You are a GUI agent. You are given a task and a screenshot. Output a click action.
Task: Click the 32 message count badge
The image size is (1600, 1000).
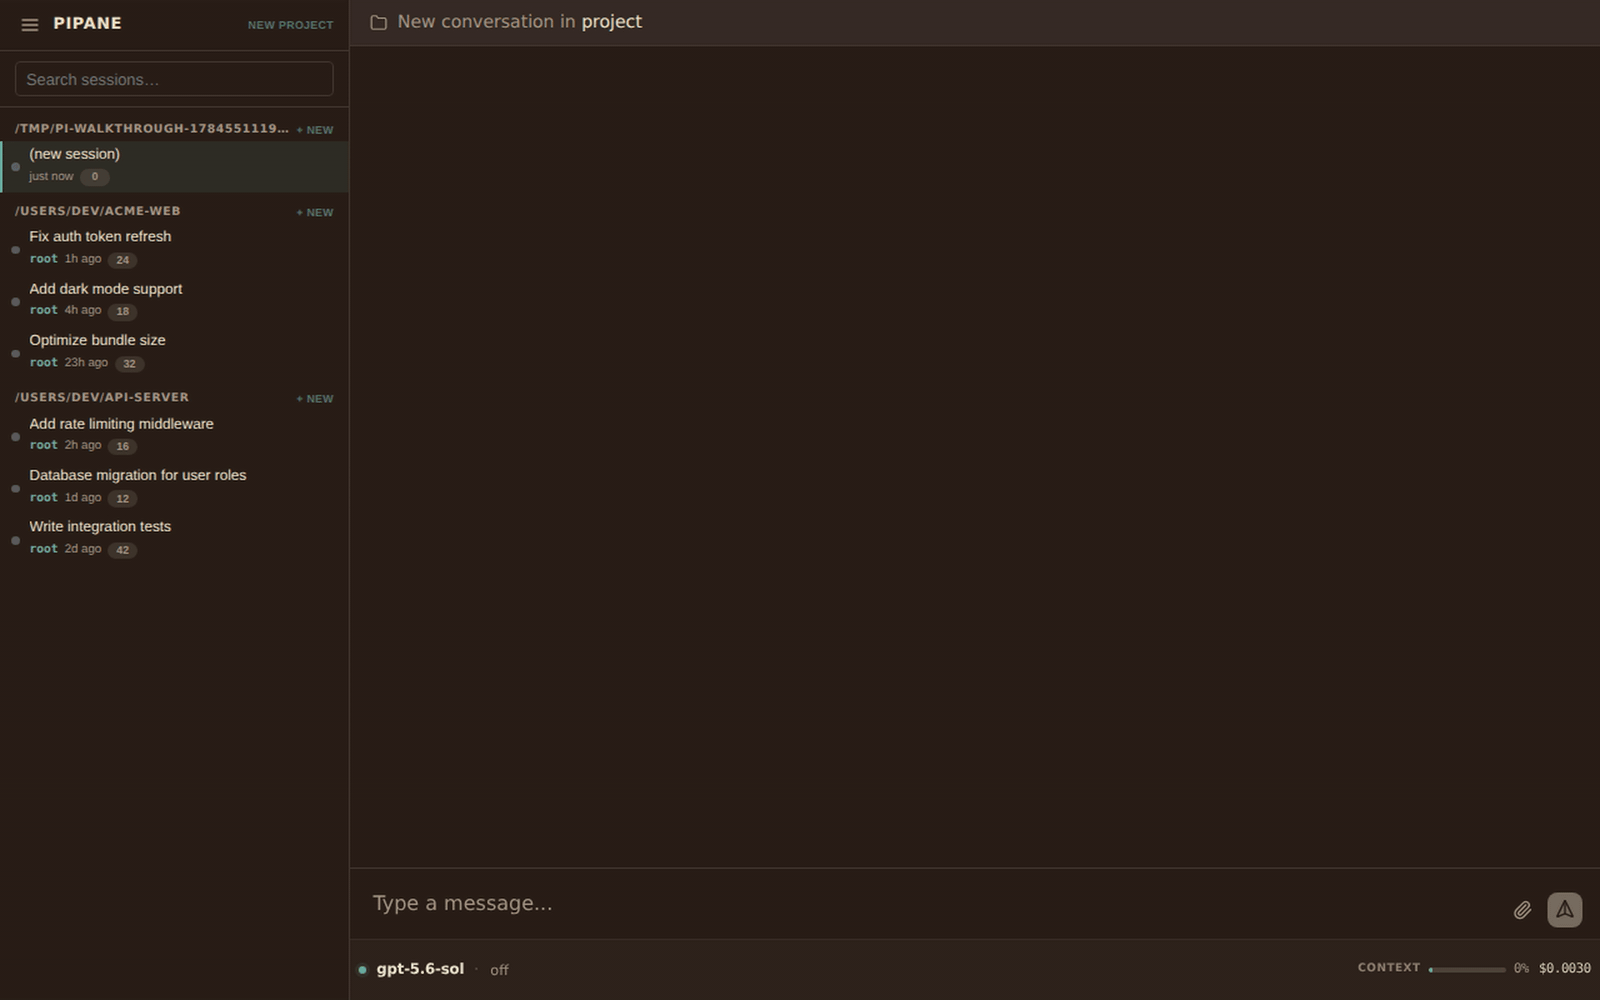[129, 364]
